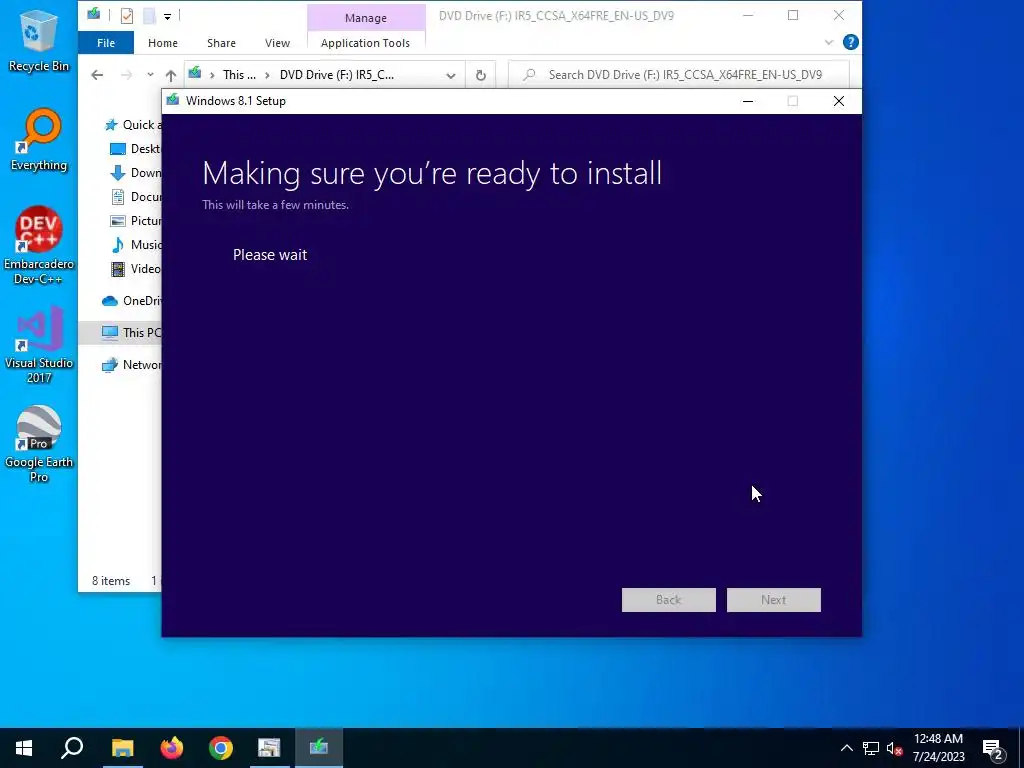Viewport: 1024px width, 768px height.
Task: Expand the File Explorer ribbon chevron
Action: point(829,42)
